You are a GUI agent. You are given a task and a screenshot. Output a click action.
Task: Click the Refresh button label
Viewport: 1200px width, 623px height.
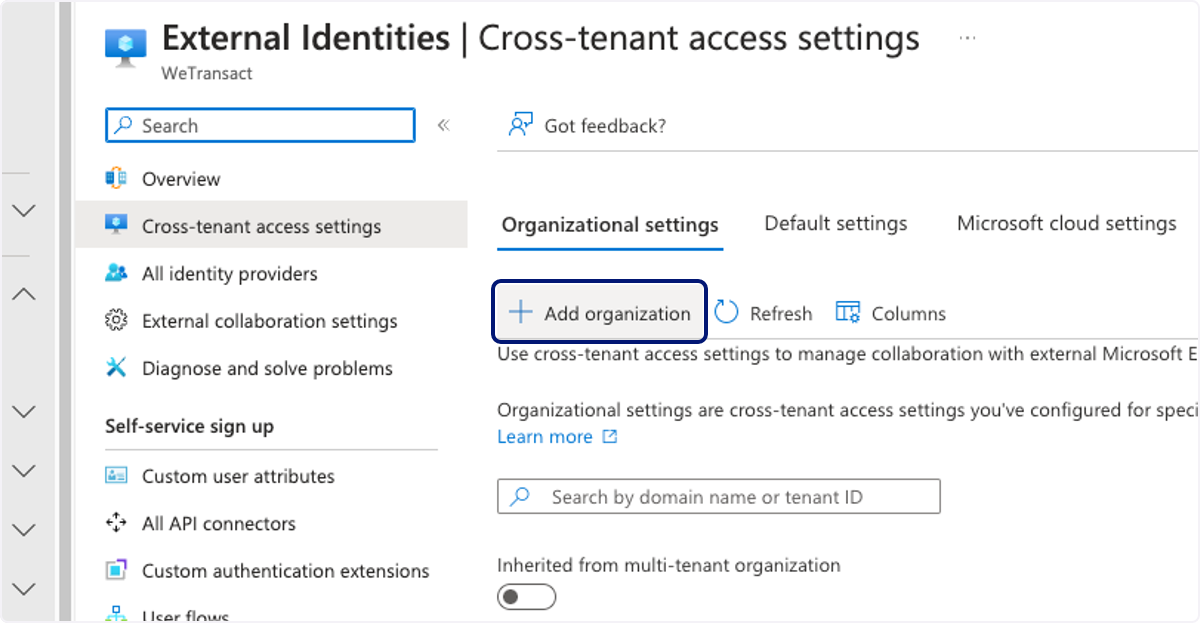(781, 314)
